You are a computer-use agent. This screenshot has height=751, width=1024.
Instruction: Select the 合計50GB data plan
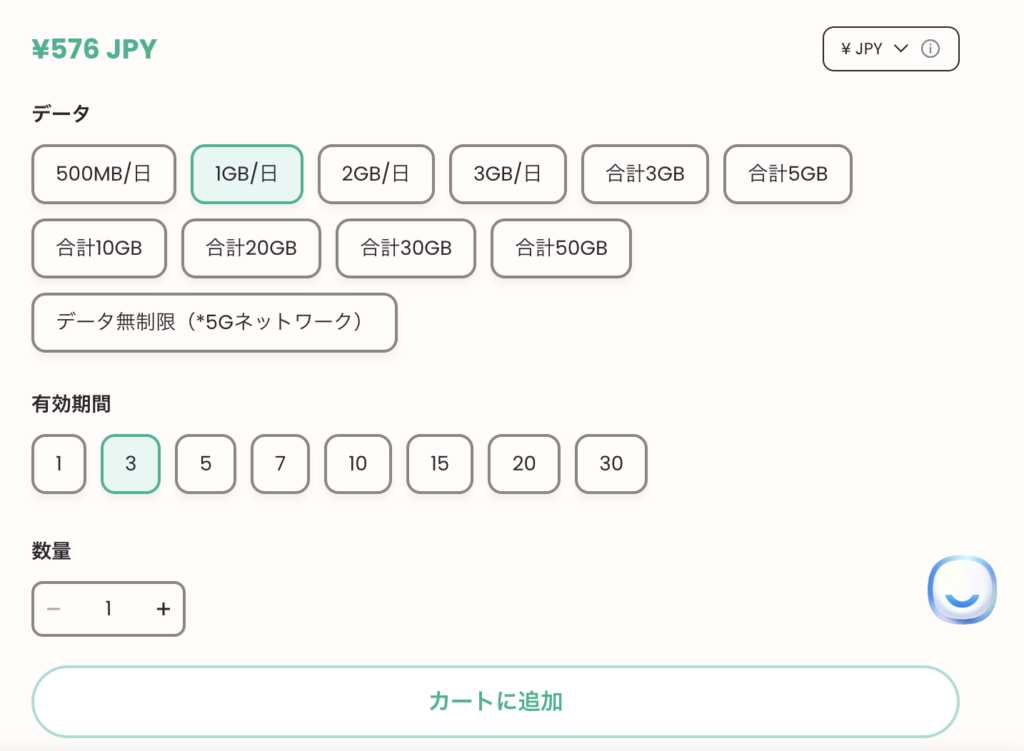[561, 248]
